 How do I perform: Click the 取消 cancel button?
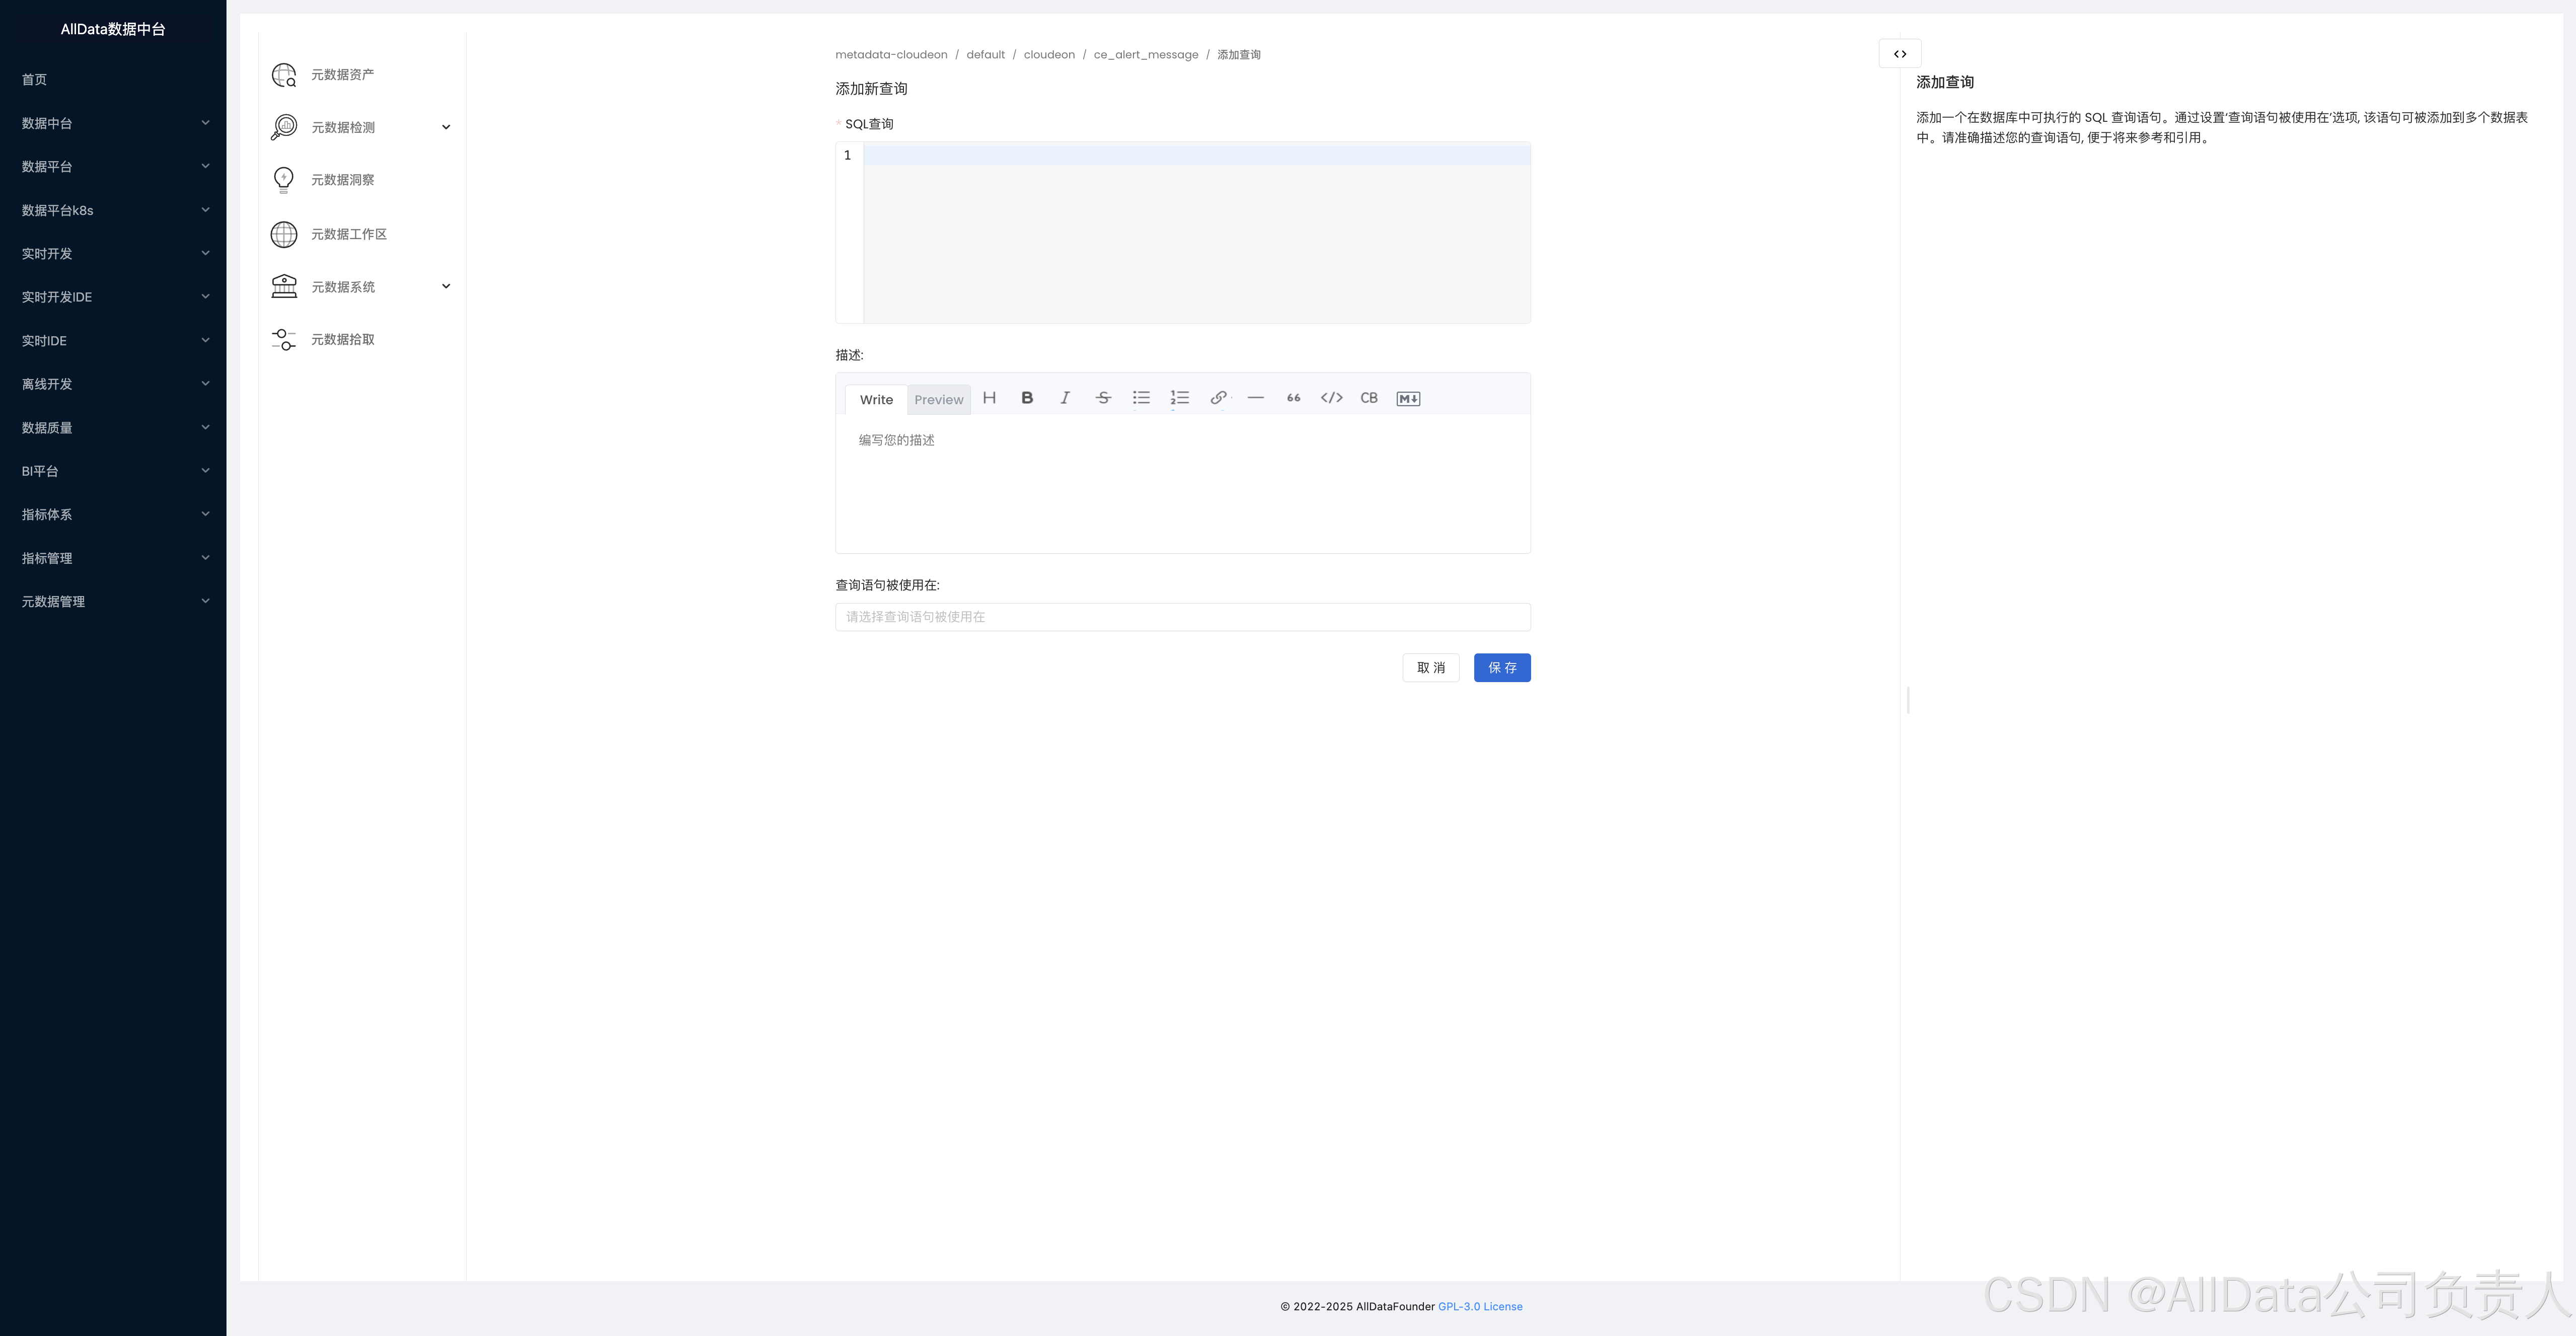(1430, 668)
